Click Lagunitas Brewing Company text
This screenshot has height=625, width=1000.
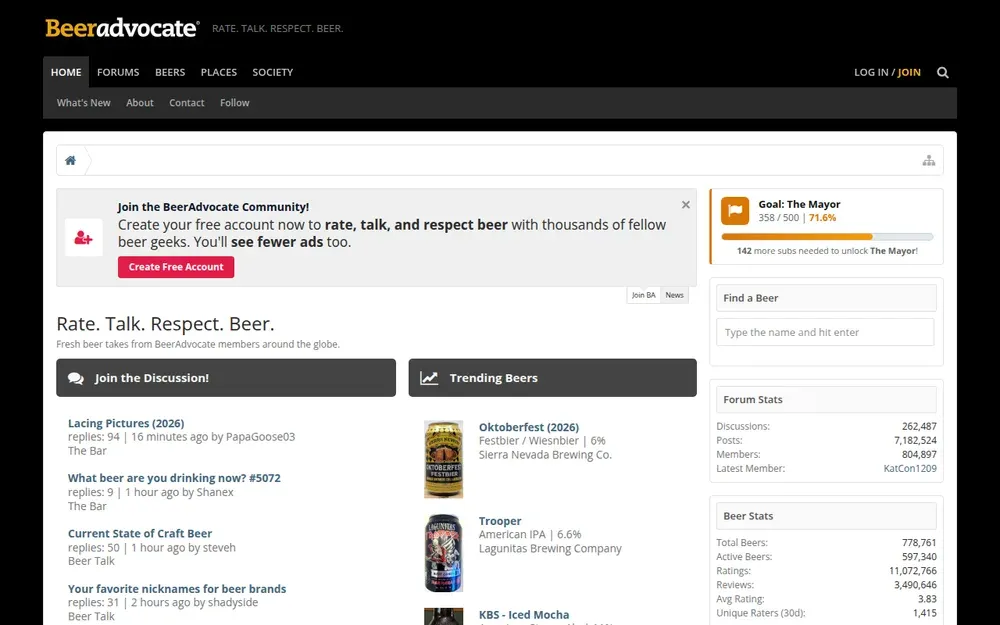click(x=550, y=548)
